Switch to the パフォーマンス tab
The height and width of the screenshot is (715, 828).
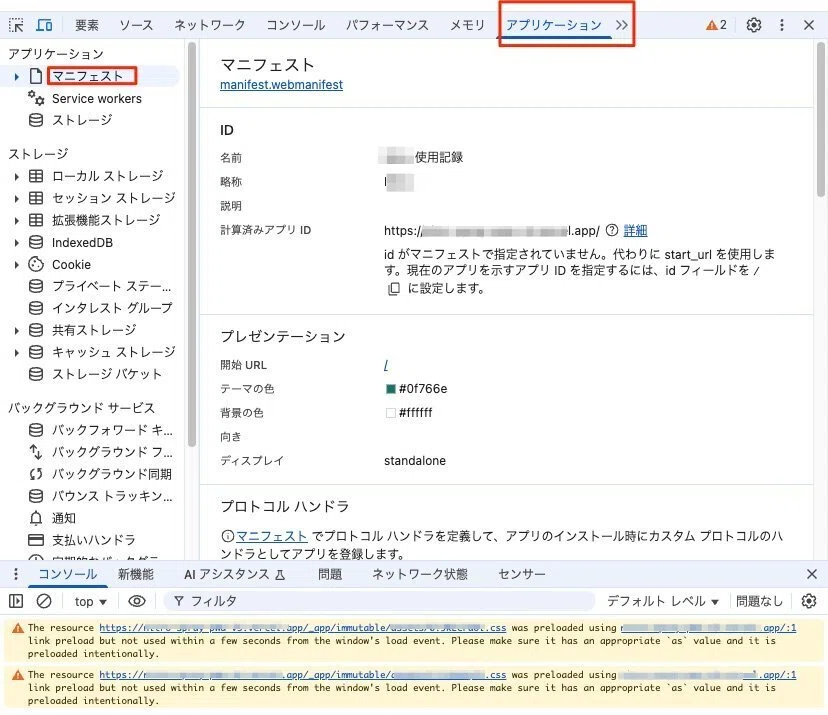[387, 25]
